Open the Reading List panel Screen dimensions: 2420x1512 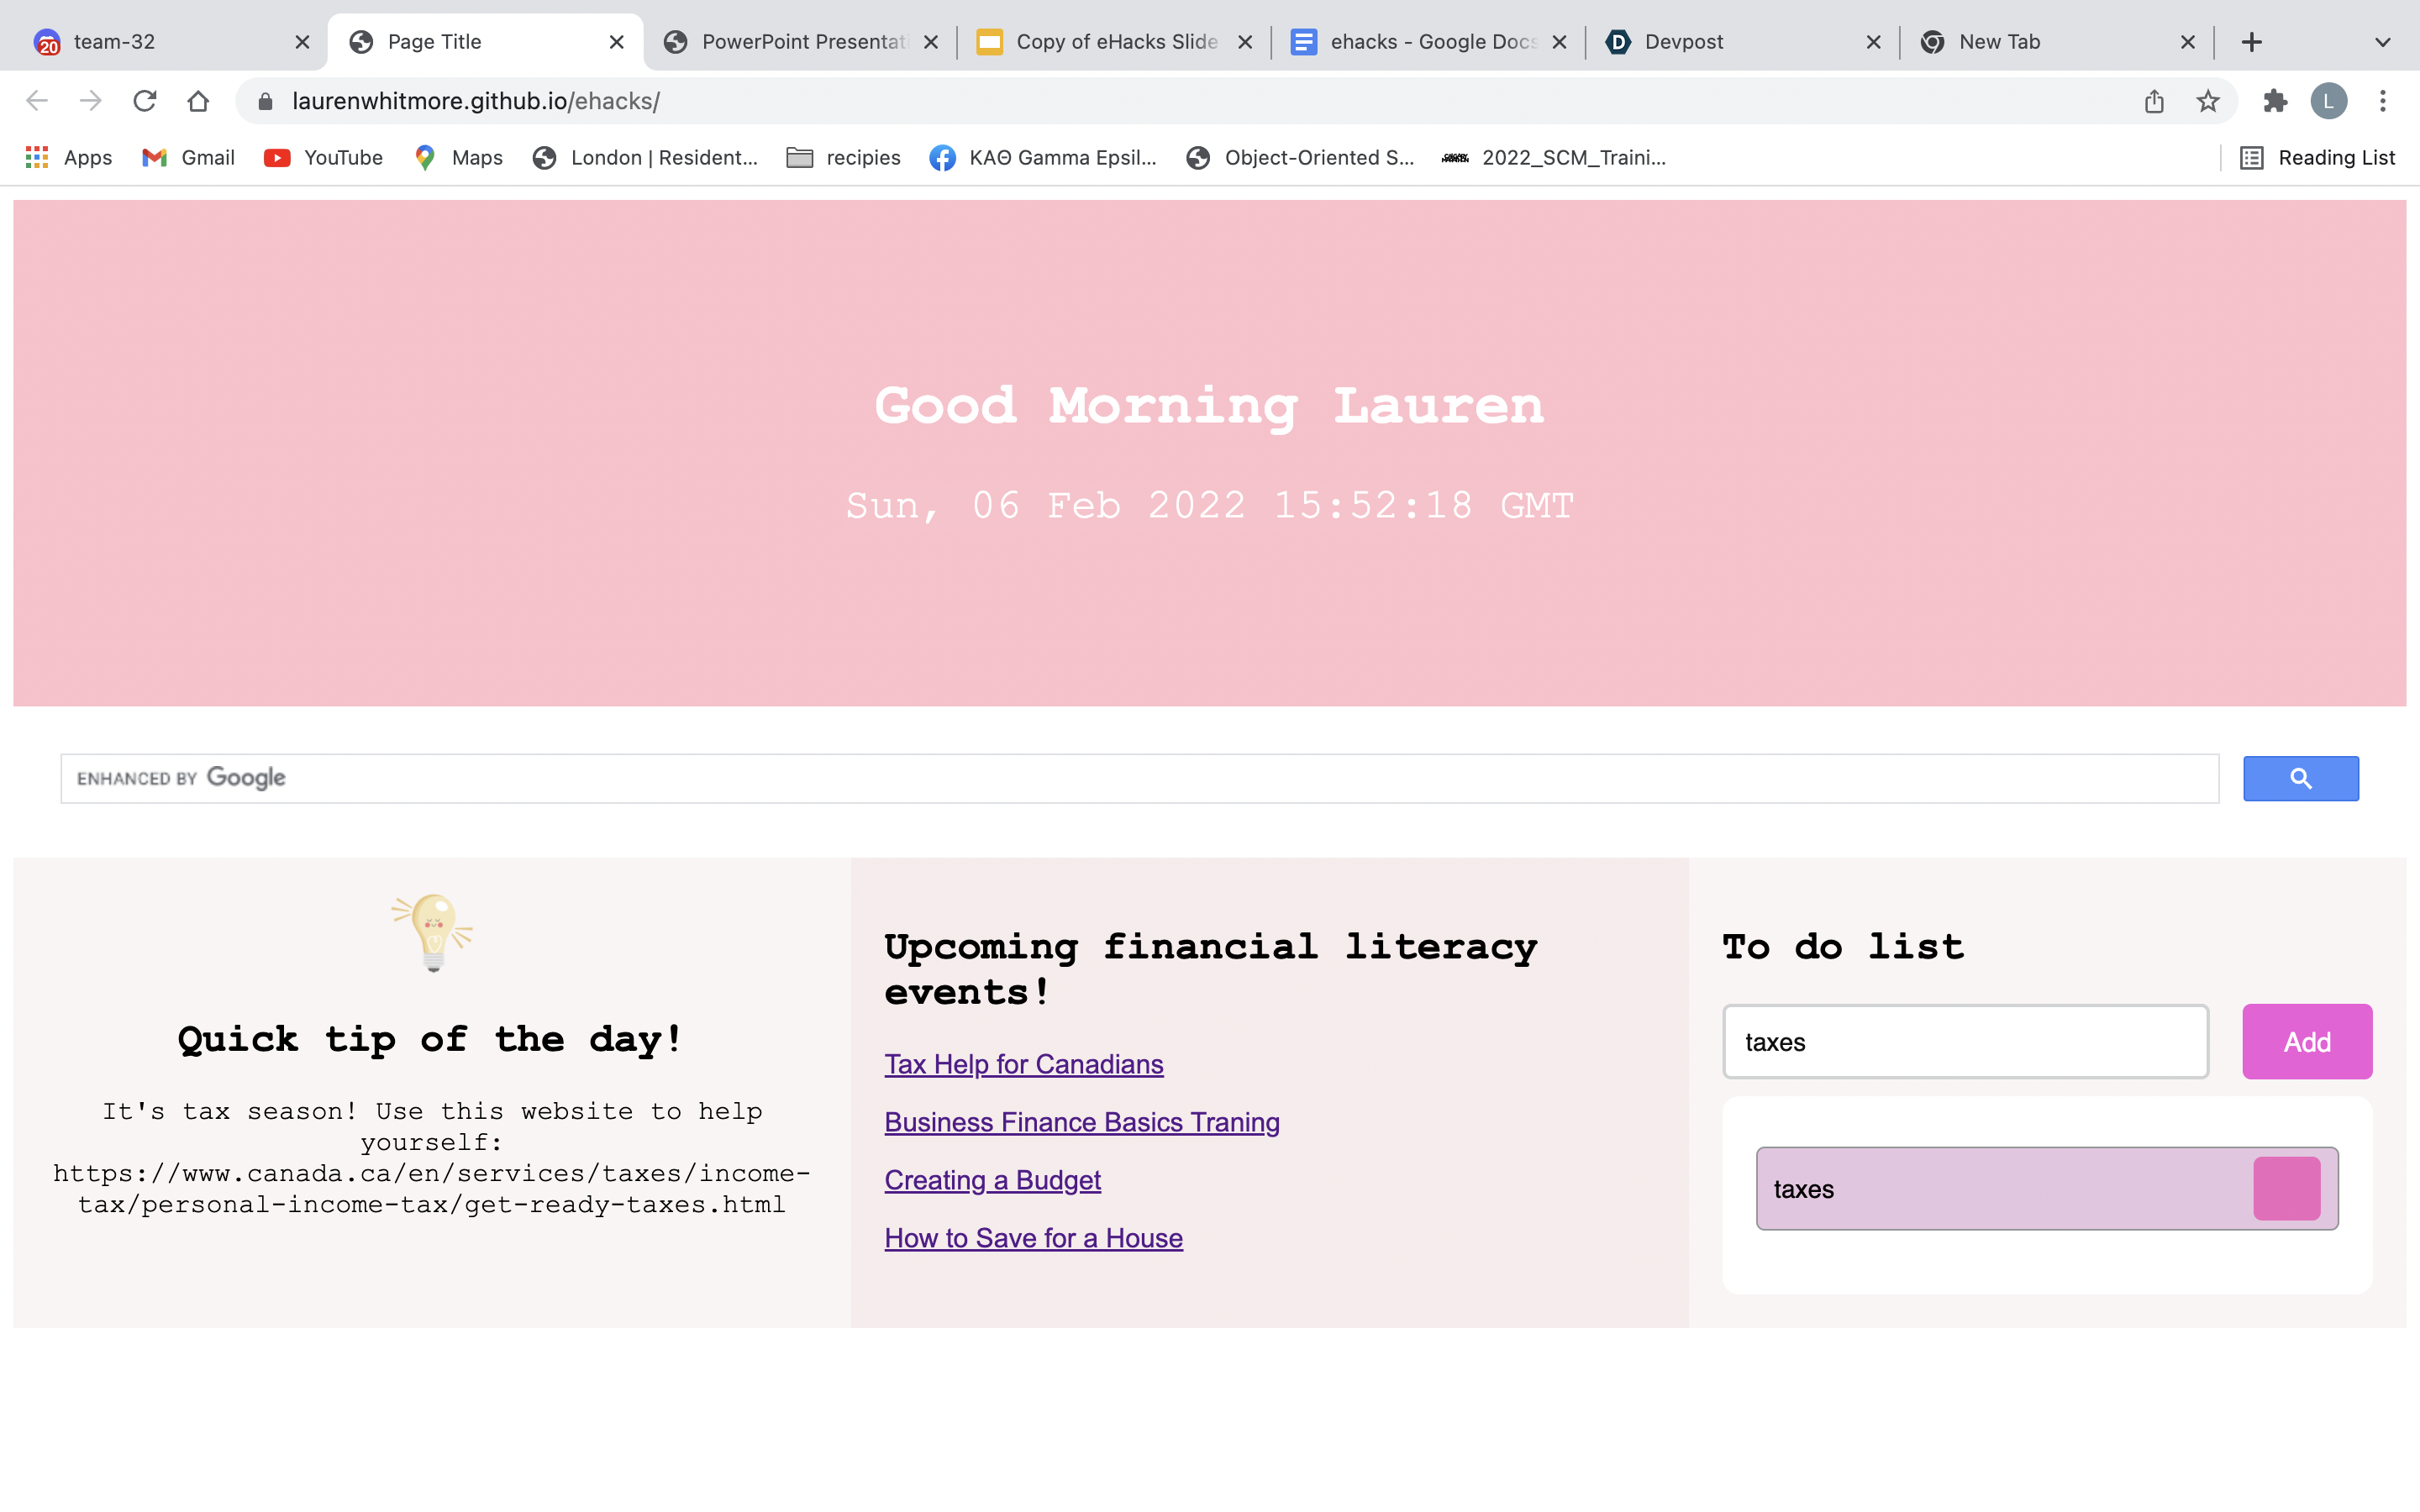click(2318, 157)
